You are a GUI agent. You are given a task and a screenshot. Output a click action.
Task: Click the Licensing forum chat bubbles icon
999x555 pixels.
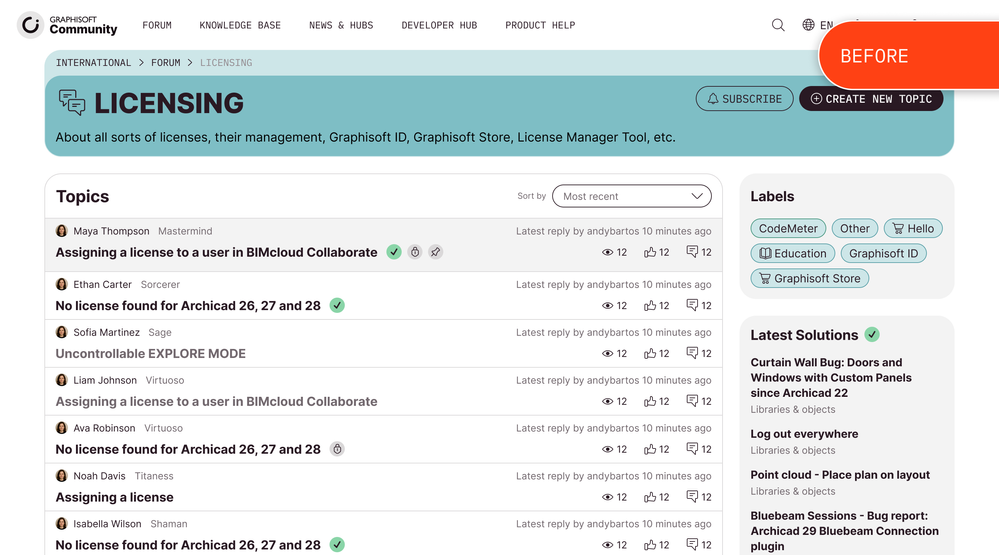point(72,103)
